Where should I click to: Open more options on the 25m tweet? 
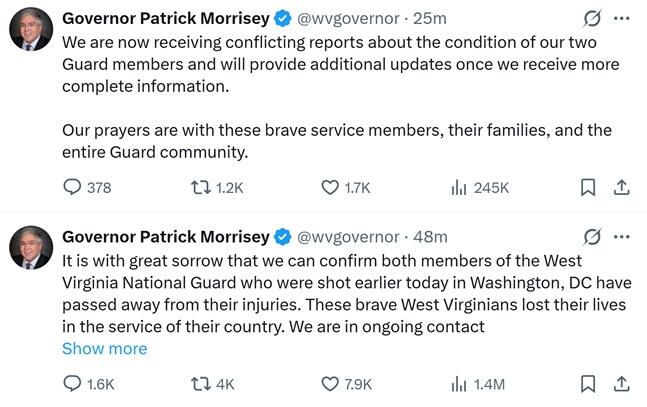(621, 19)
